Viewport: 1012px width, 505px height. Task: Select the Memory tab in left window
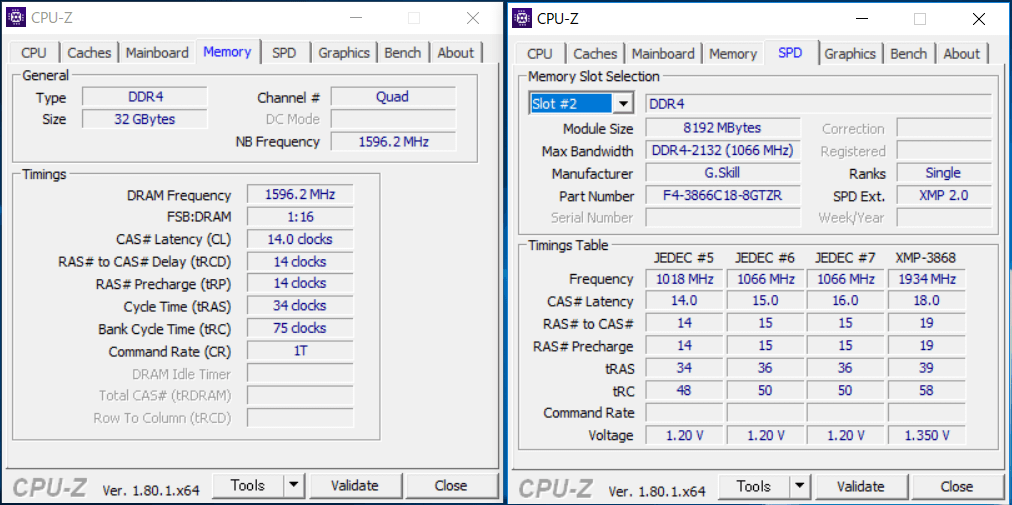click(x=227, y=52)
